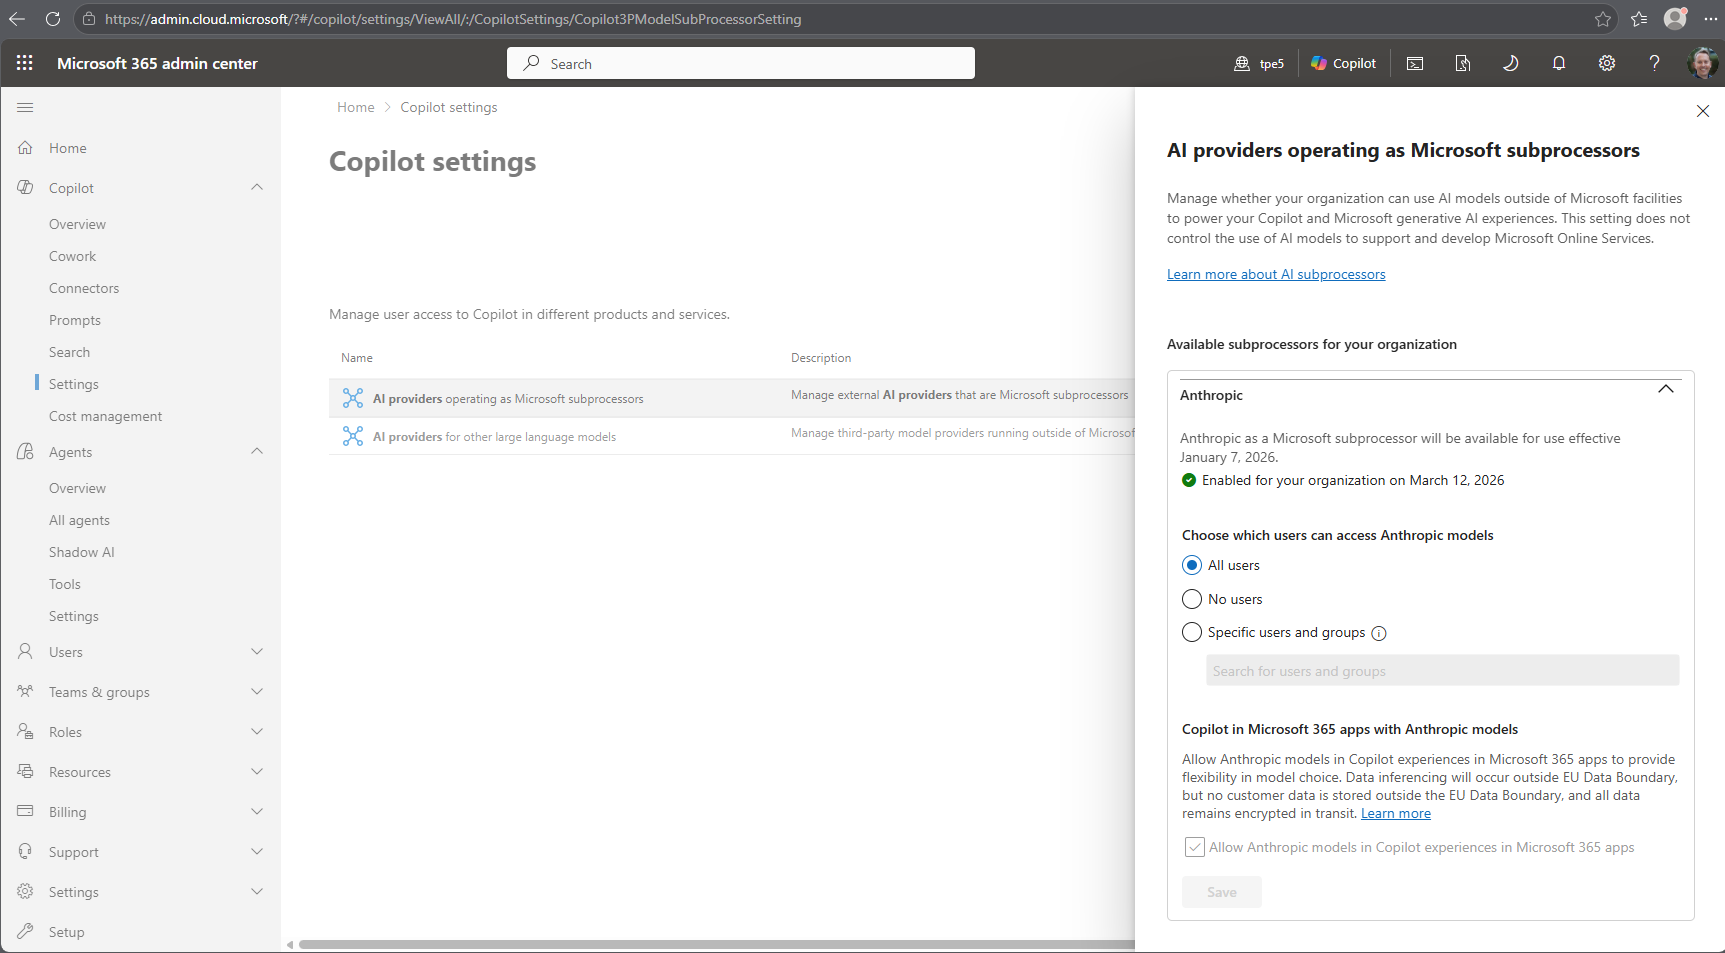This screenshot has width=1725, height=953.
Task: Select the No users radio option
Action: [x=1192, y=599]
